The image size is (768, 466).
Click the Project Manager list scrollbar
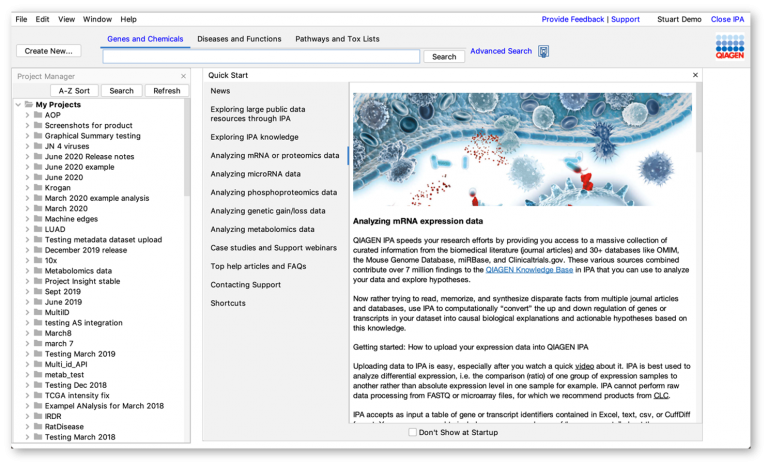[x=187, y=147]
